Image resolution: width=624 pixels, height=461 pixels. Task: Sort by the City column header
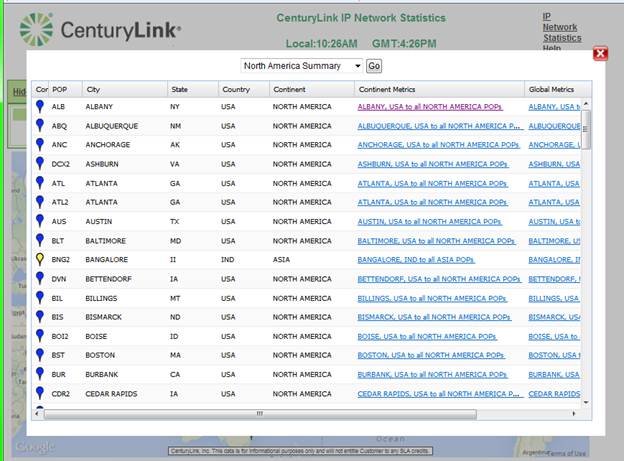(x=125, y=90)
